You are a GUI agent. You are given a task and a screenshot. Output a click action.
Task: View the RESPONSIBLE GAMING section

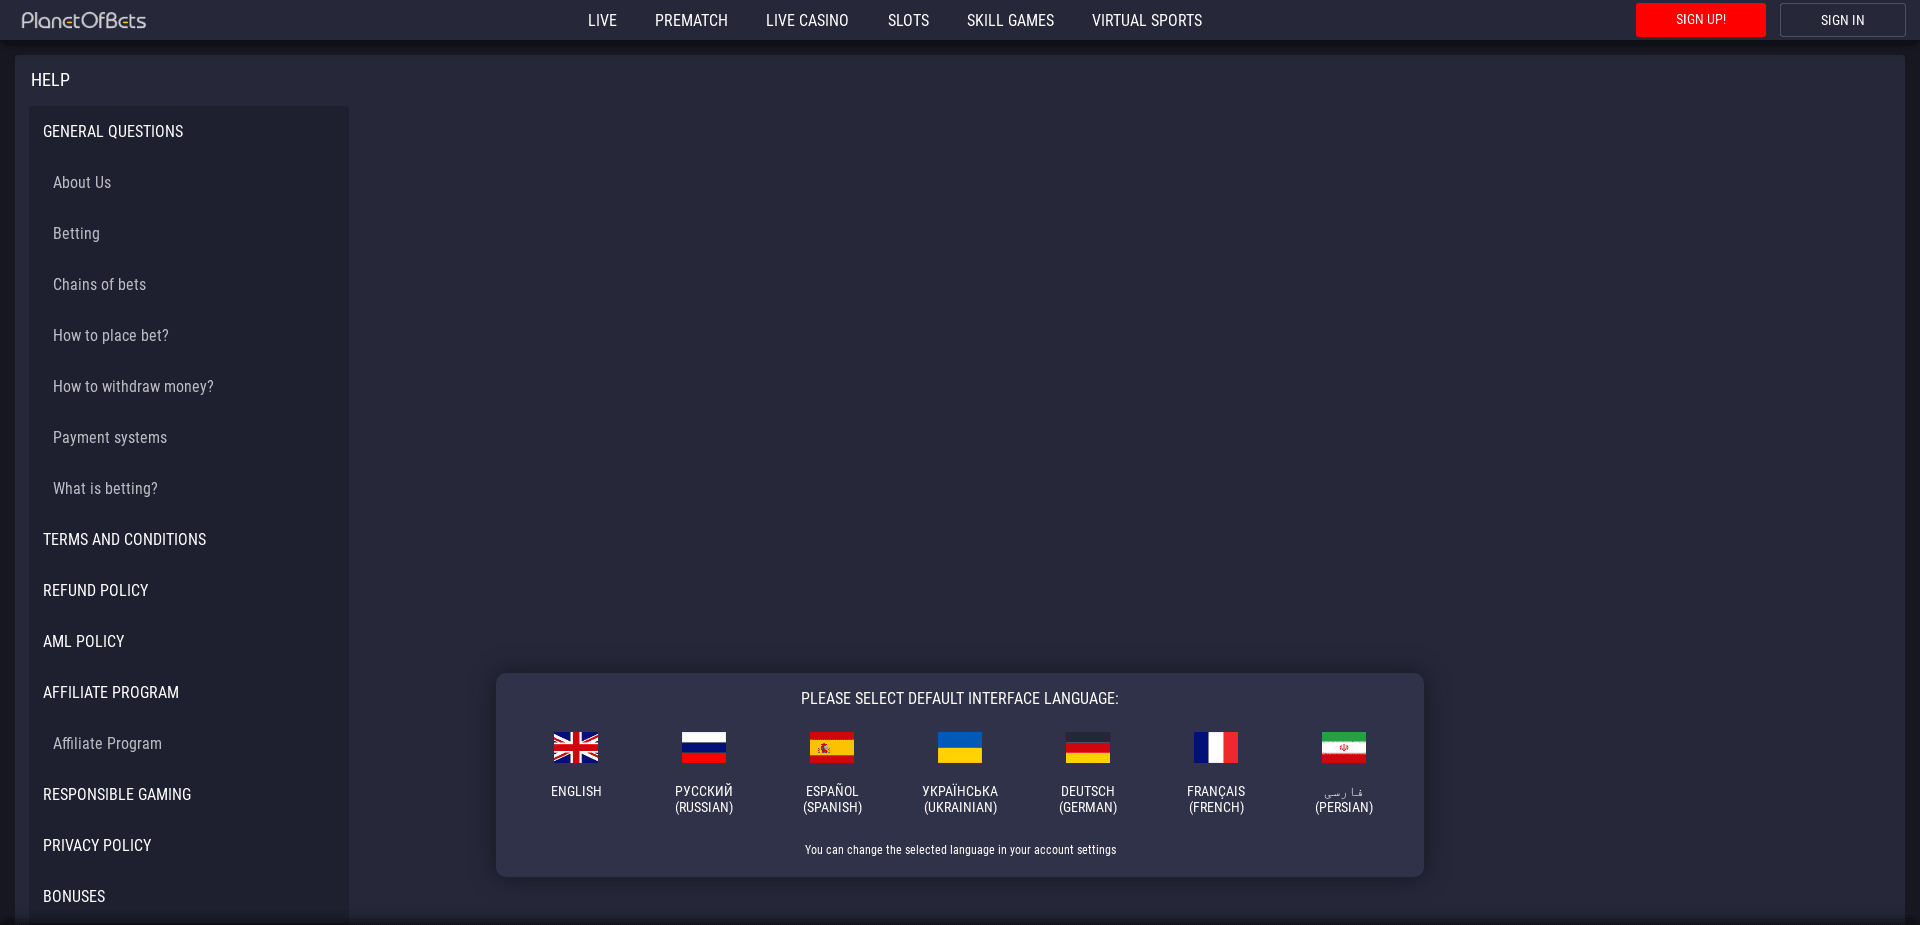[x=116, y=794]
